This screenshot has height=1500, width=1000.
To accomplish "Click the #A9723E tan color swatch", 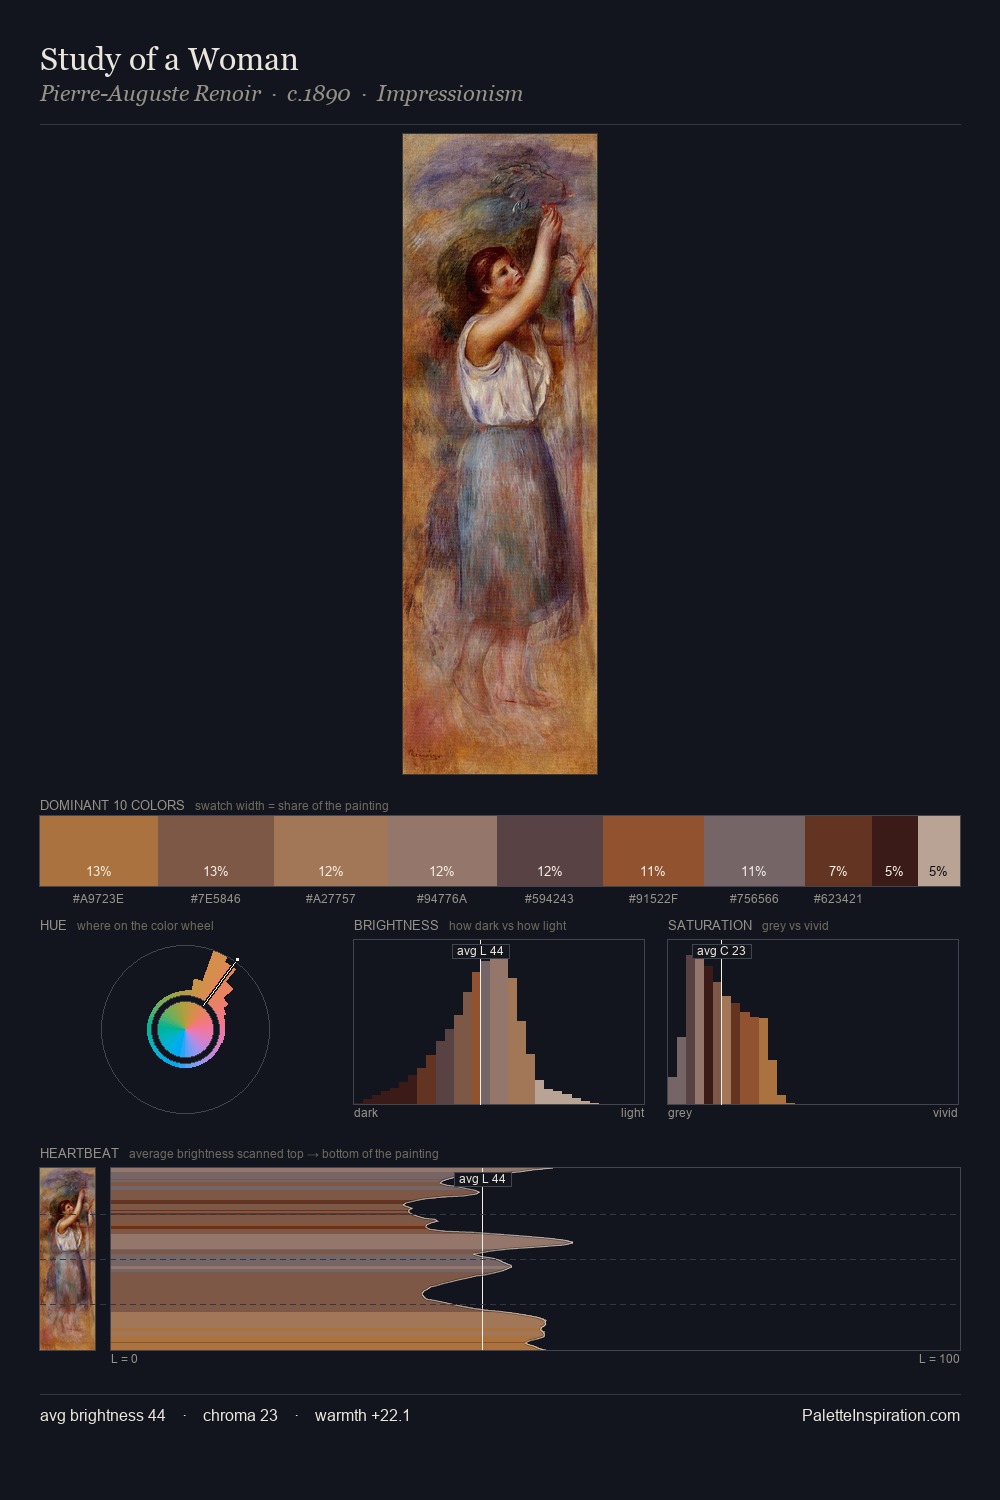I will (99, 851).
